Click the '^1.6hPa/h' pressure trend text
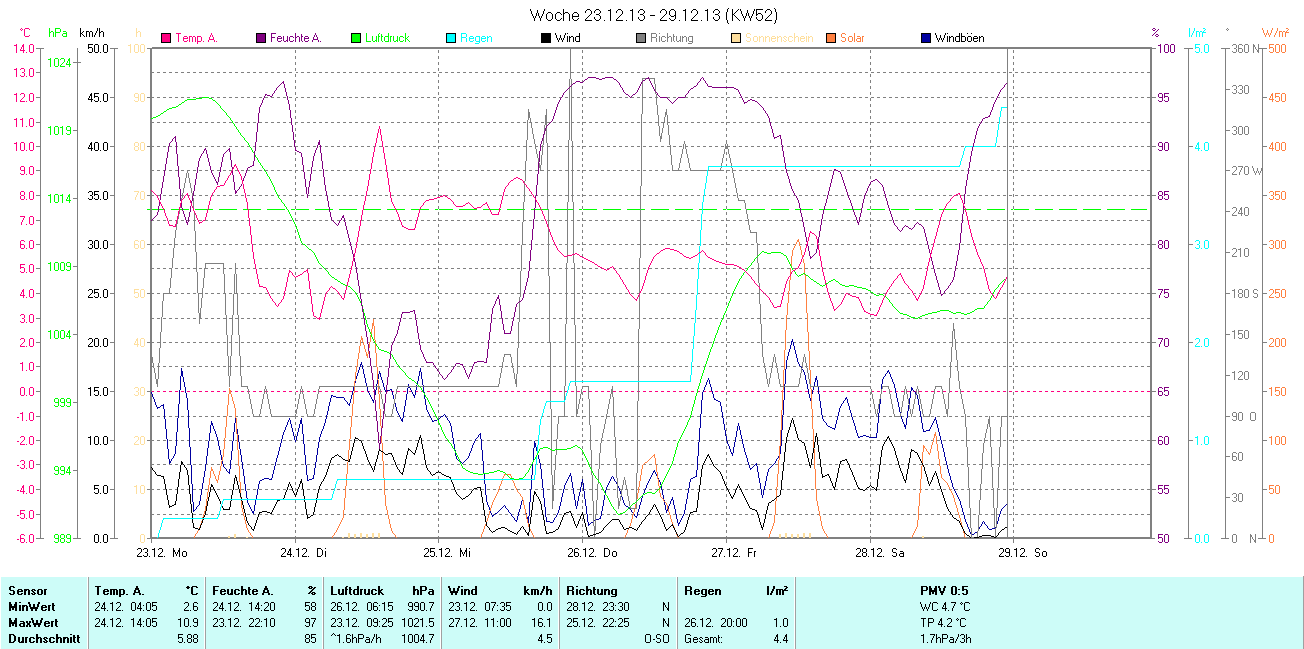 (x=356, y=639)
